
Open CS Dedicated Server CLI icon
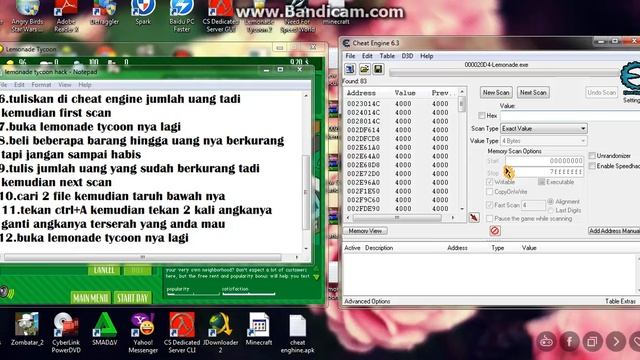(182, 333)
